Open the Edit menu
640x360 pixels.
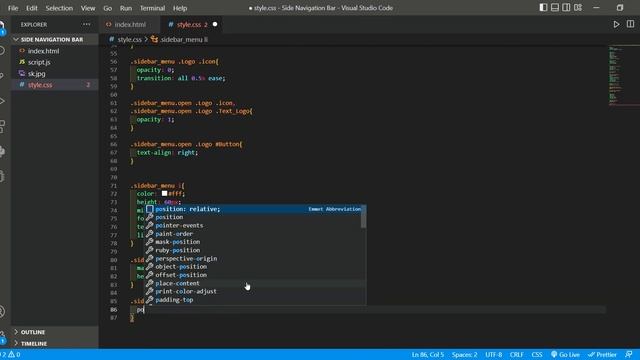coord(31,8)
